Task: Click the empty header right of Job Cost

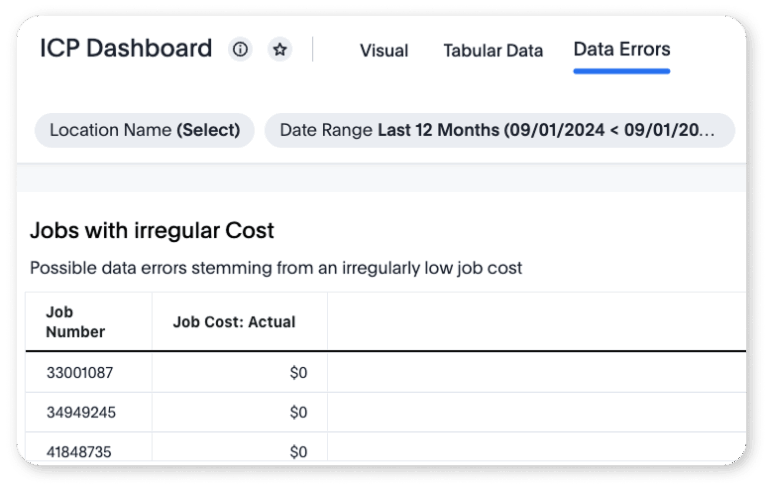Action: click(x=536, y=322)
